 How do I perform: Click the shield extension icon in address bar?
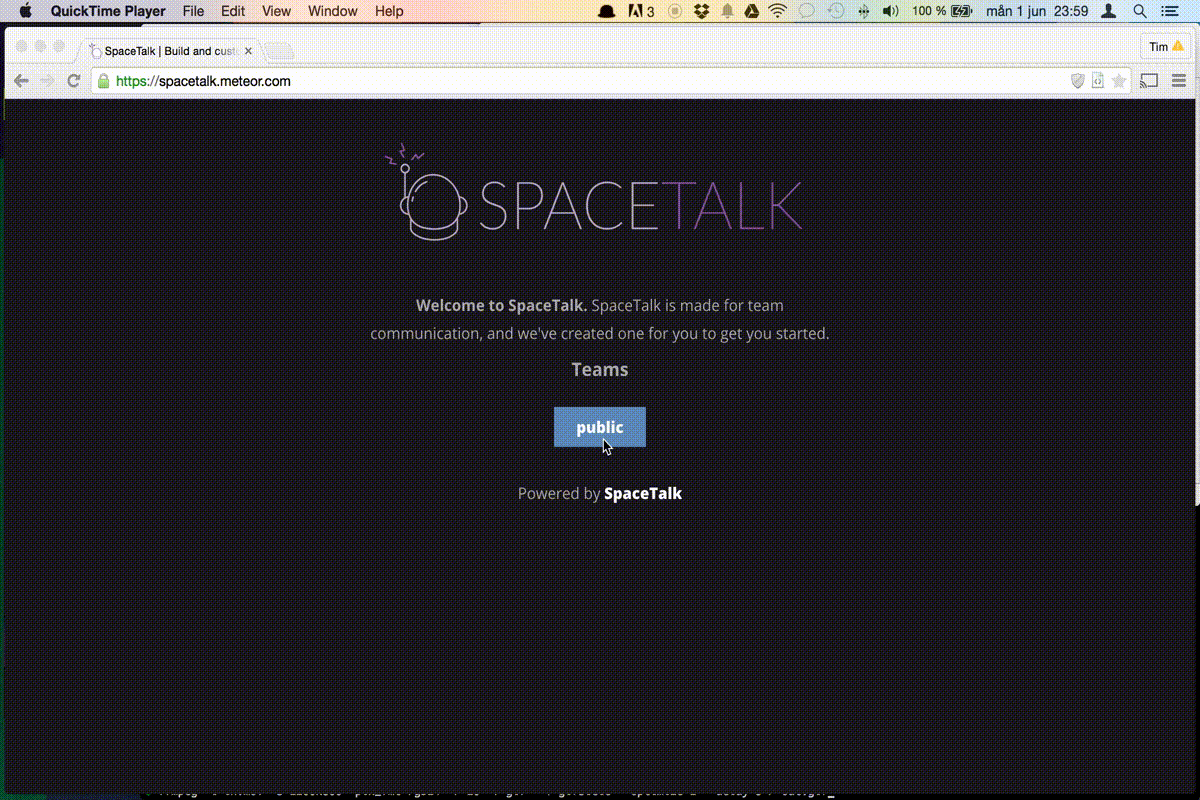(x=1078, y=81)
